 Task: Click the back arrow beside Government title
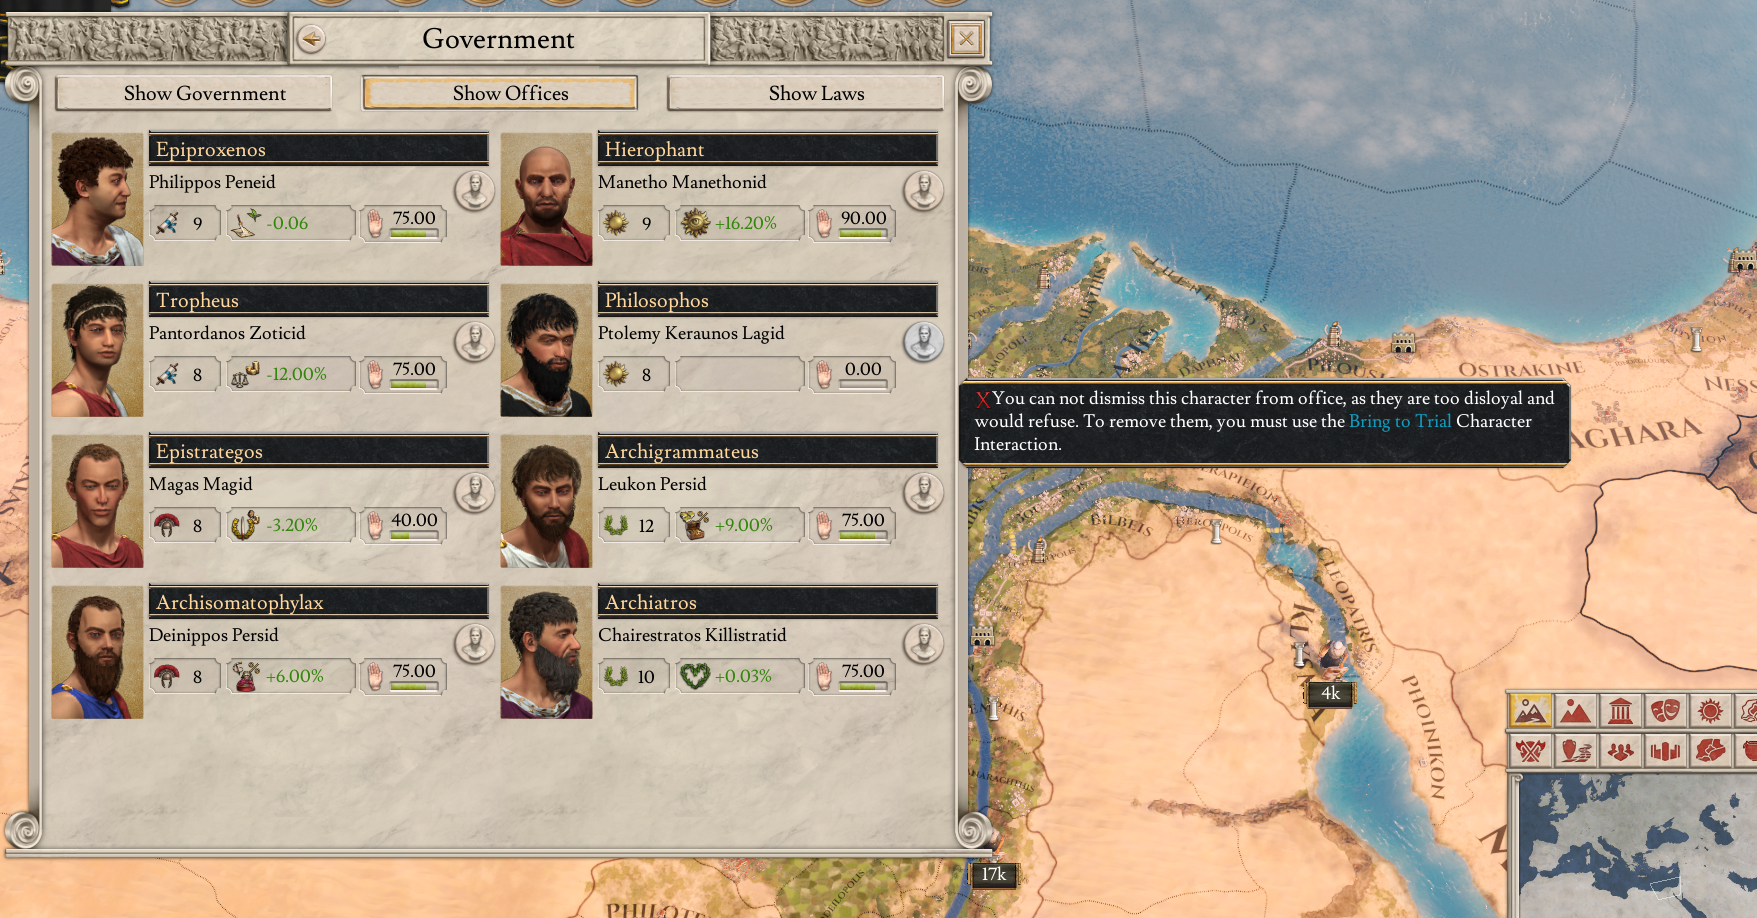tap(312, 39)
